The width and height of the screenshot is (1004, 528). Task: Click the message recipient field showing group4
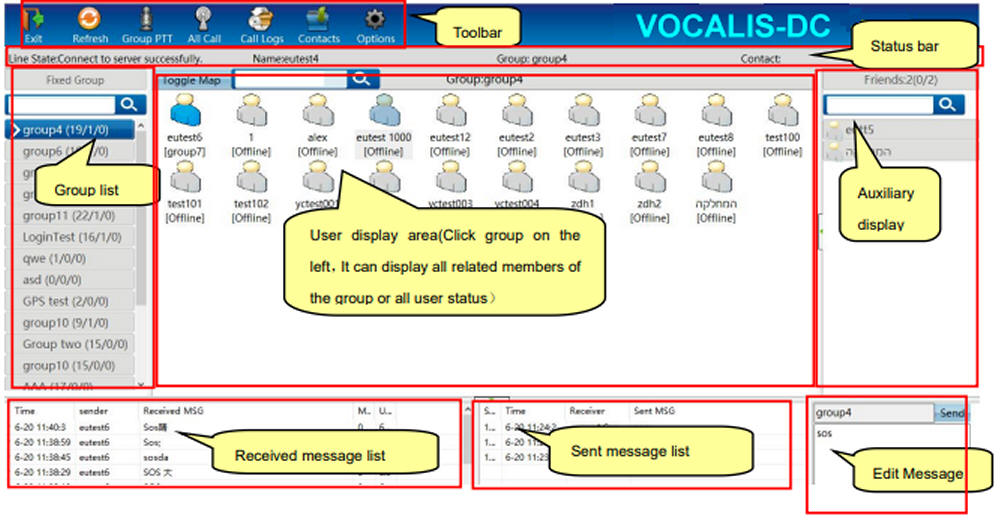[873, 413]
